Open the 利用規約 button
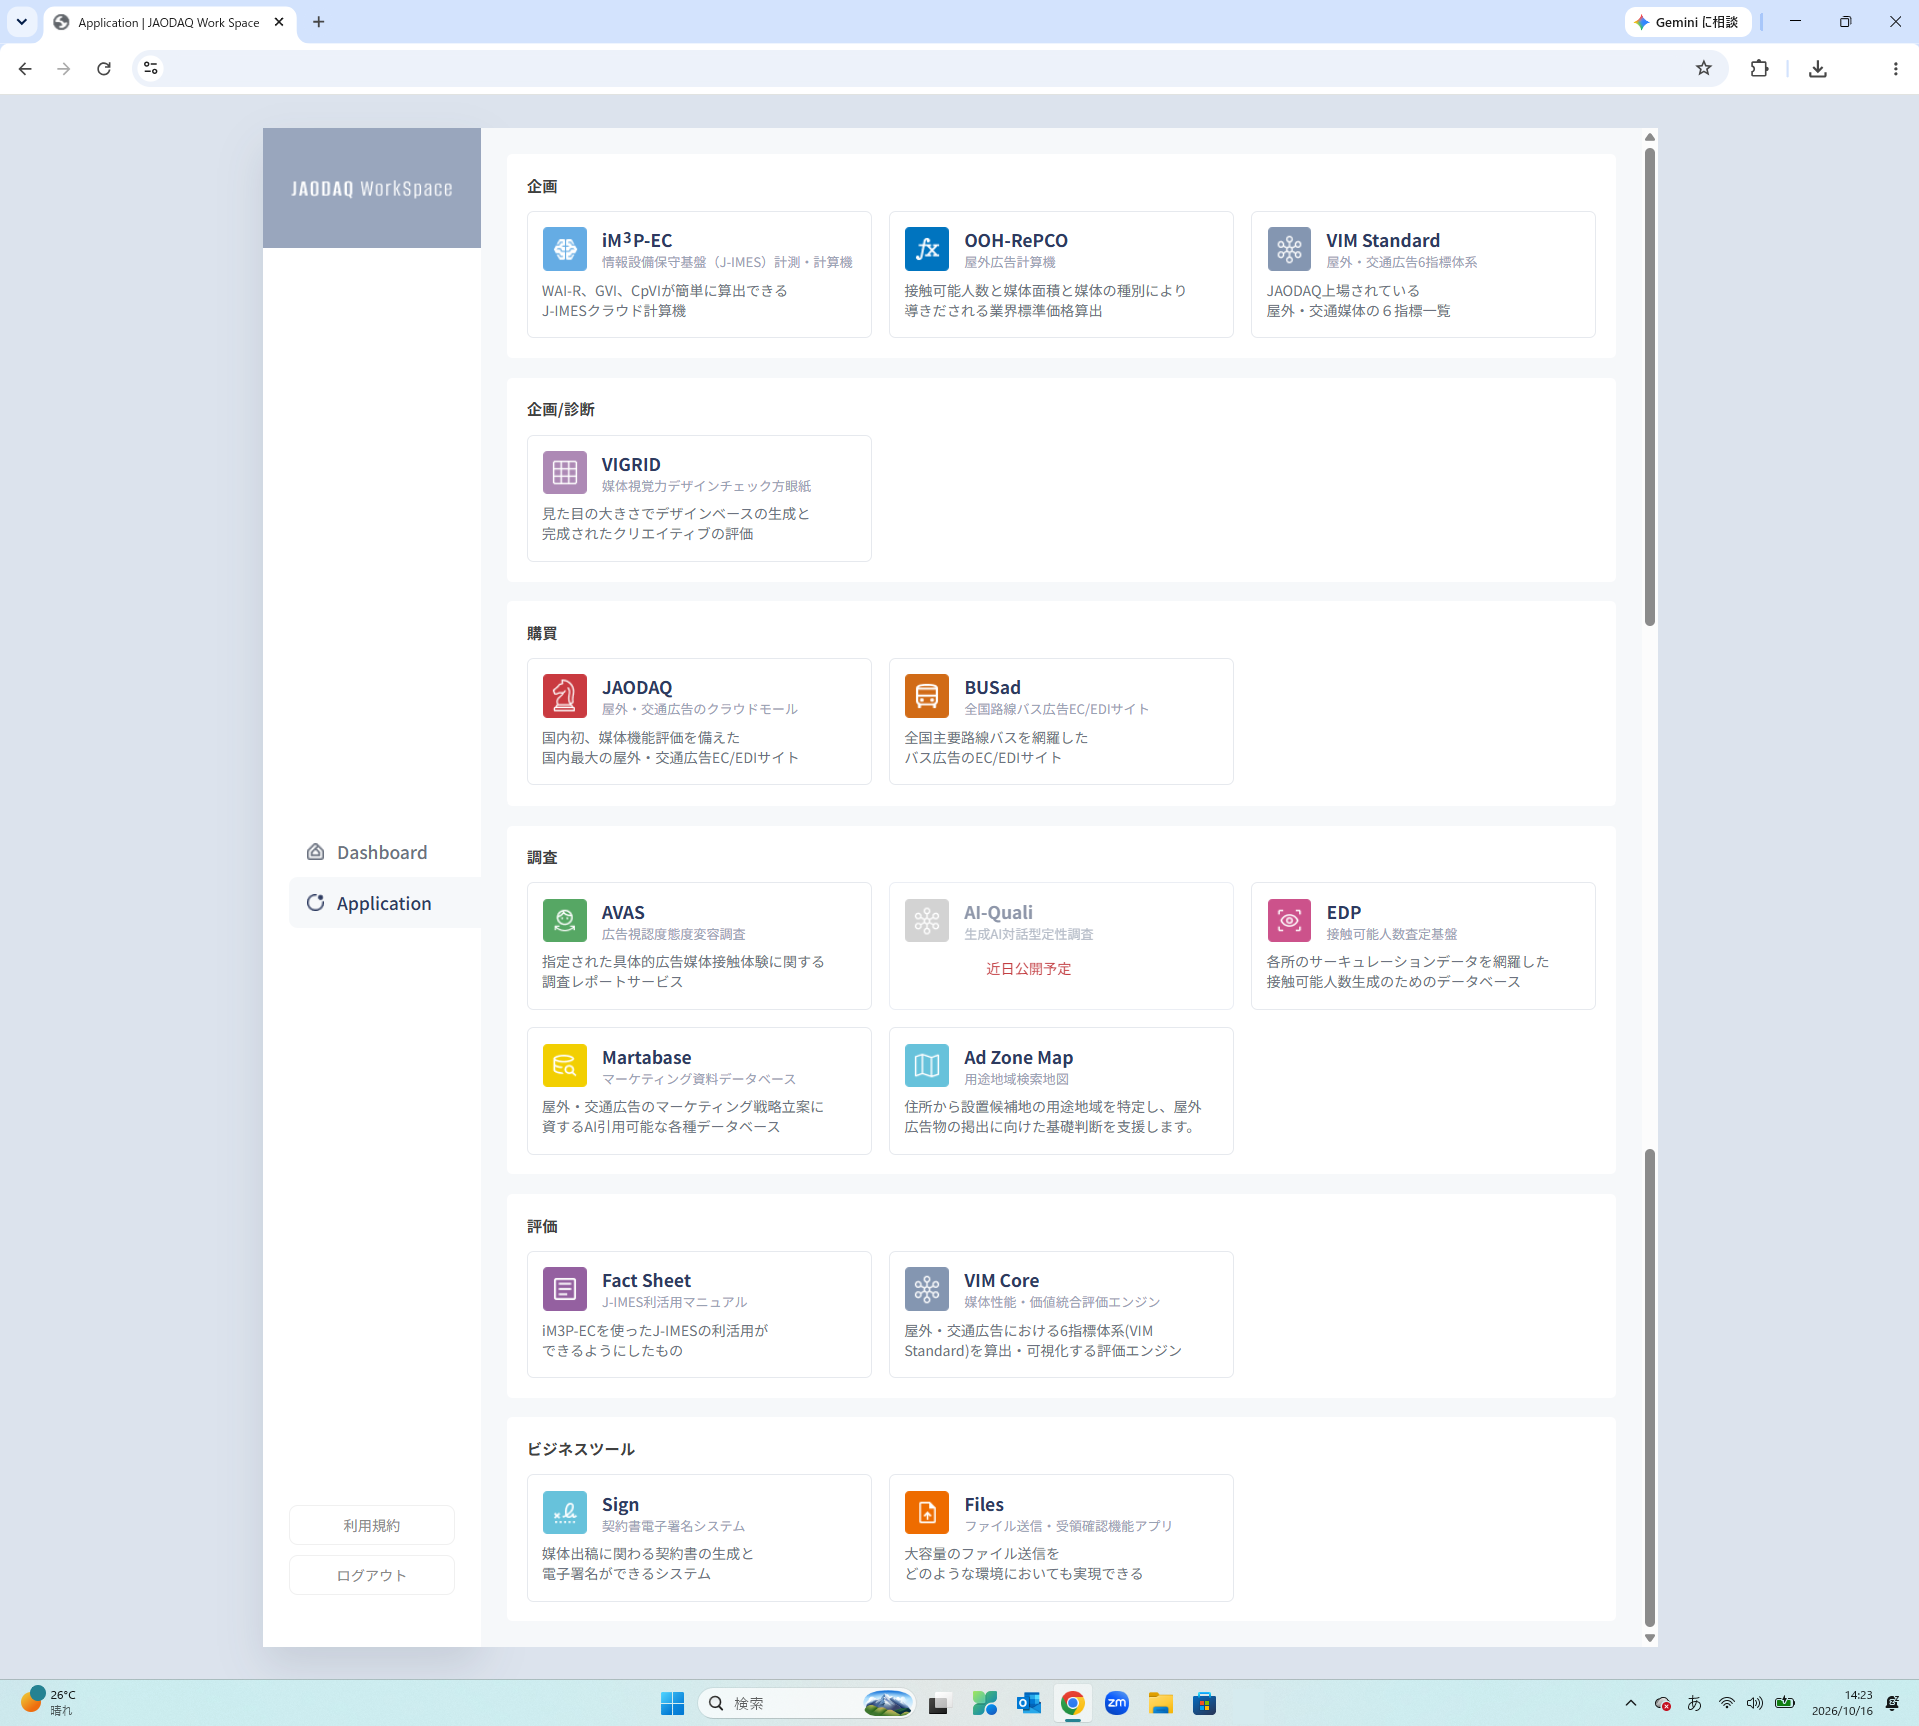1919x1726 pixels. [x=372, y=1525]
